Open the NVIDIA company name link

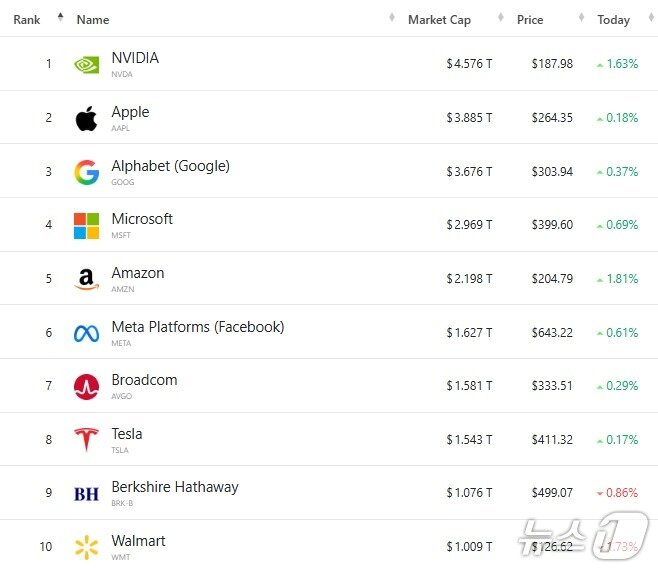click(x=135, y=58)
